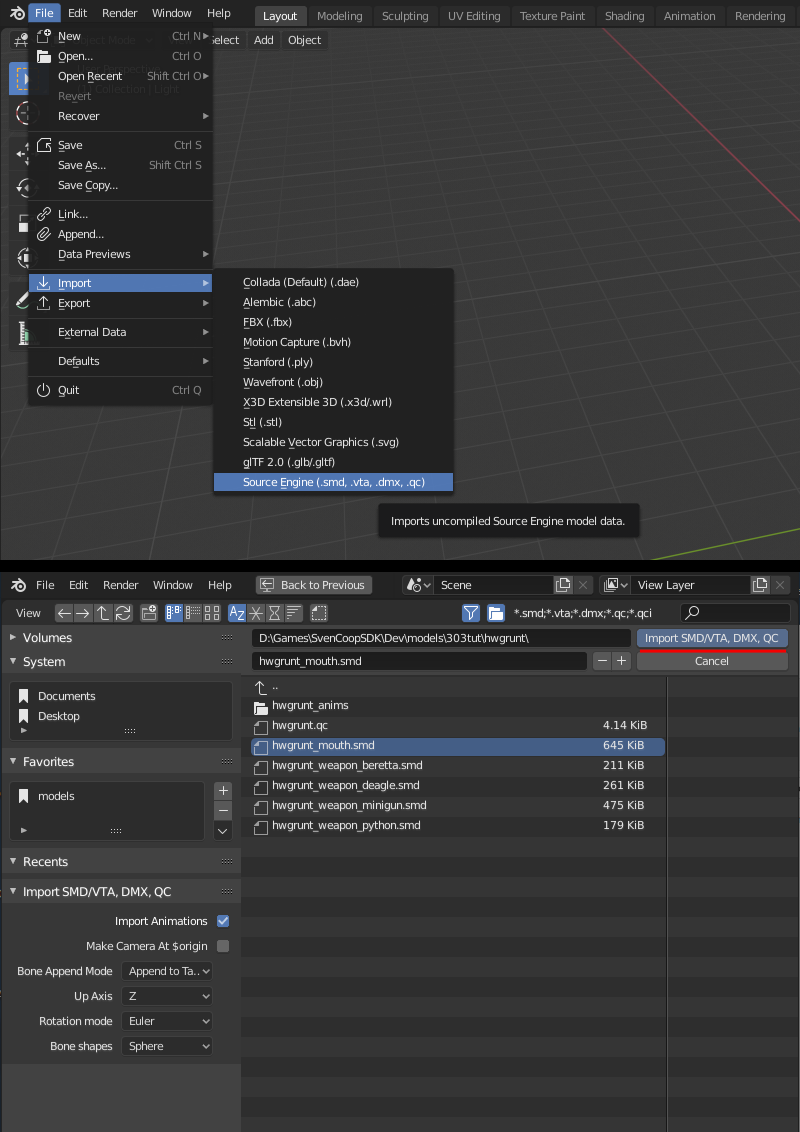Open the Bone shapes dropdown
Image resolution: width=800 pixels, height=1132 pixels.
pos(167,1046)
